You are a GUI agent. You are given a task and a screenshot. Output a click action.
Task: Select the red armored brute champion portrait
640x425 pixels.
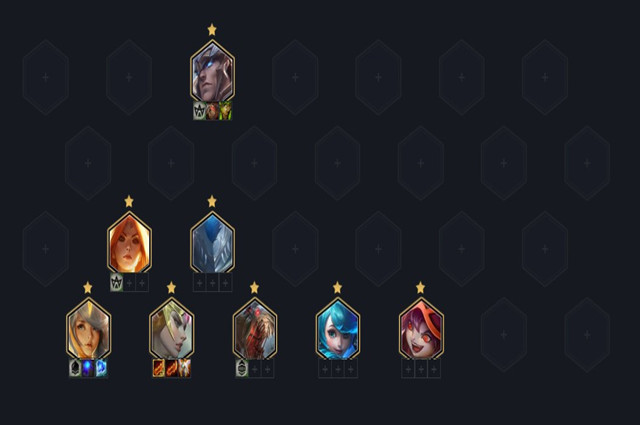coord(255,329)
